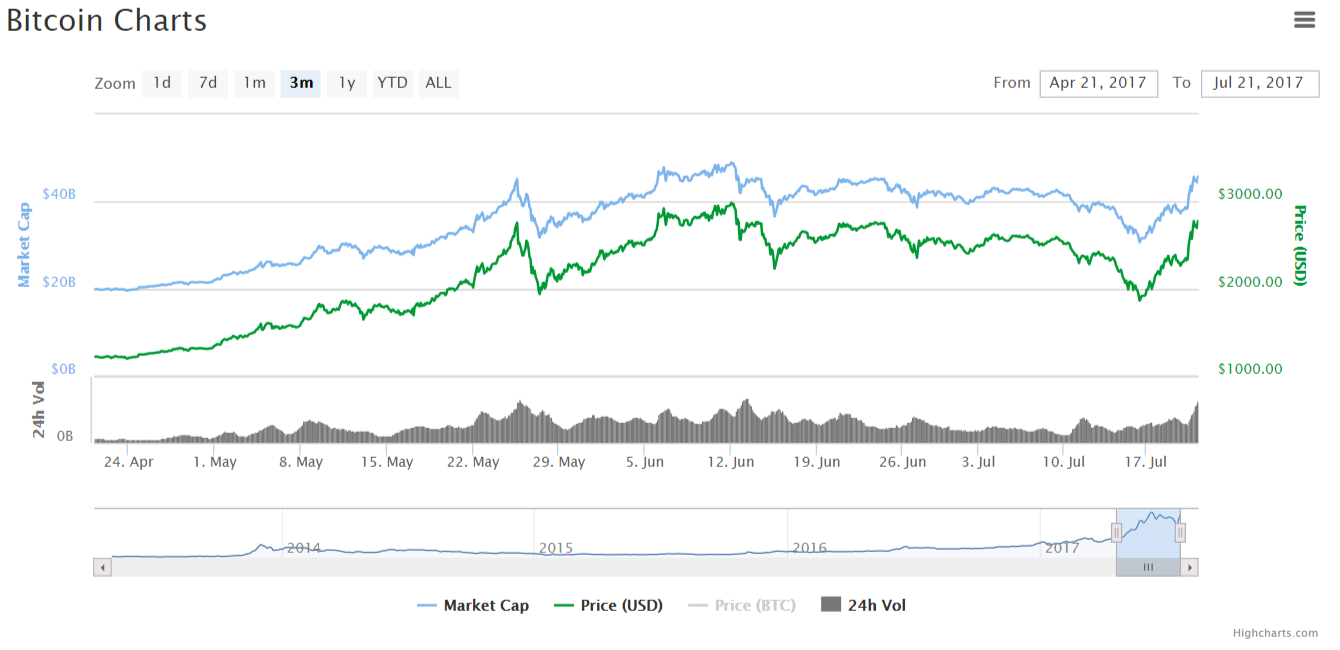Click the navigator scrollbar left arrow
This screenshot has width=1340, height=650.
102,567
